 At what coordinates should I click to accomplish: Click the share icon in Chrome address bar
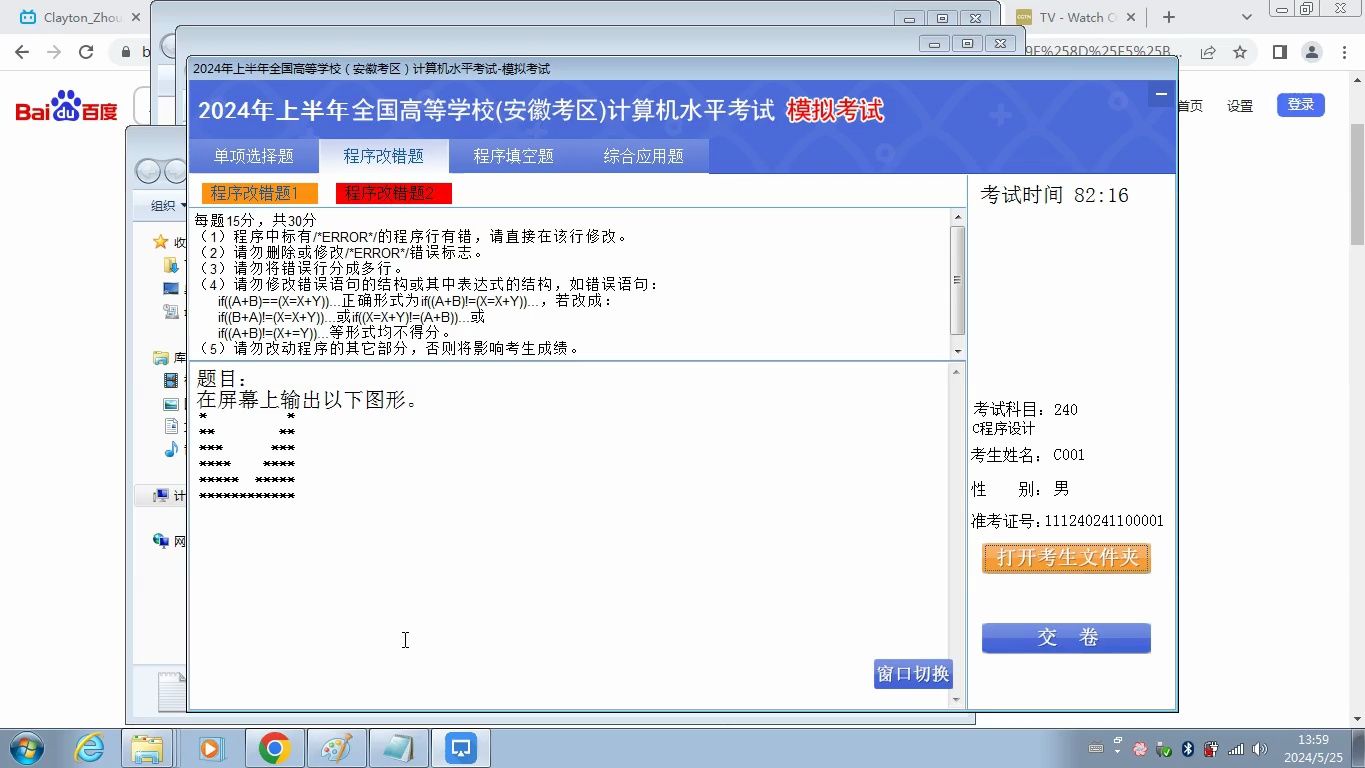pos(1208,52)
